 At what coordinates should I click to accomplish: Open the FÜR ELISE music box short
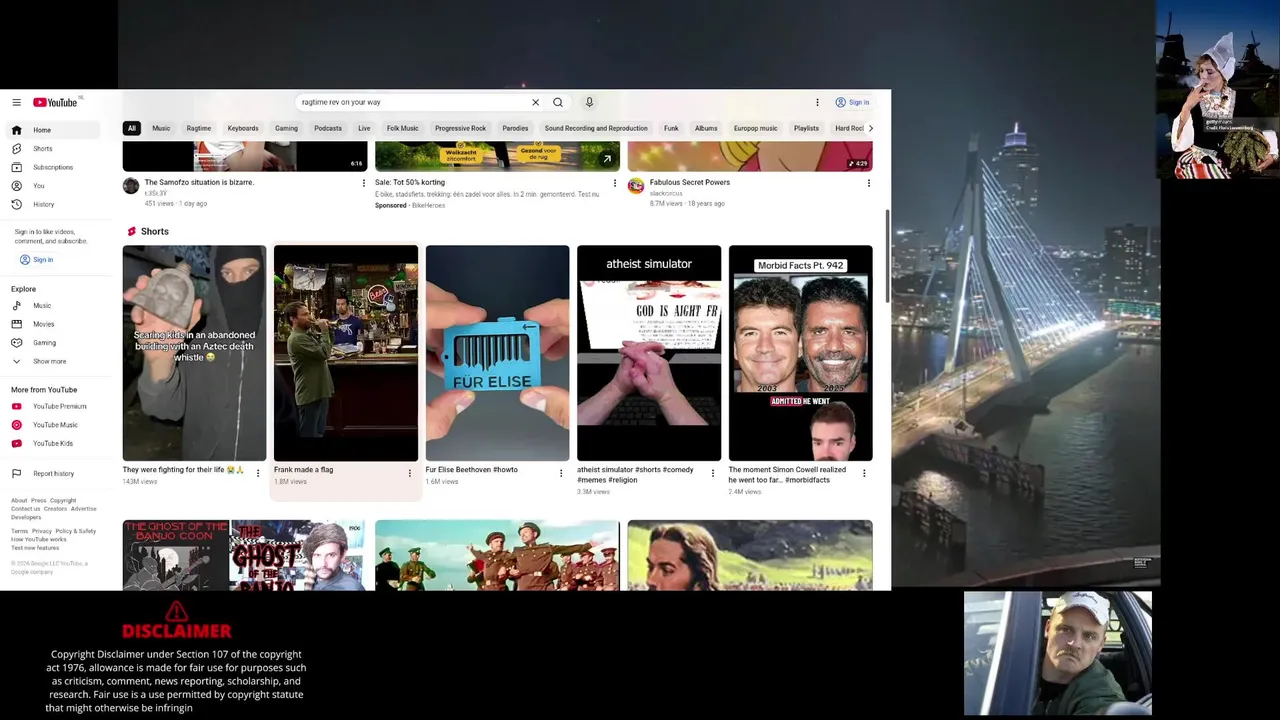click(497, 353)
